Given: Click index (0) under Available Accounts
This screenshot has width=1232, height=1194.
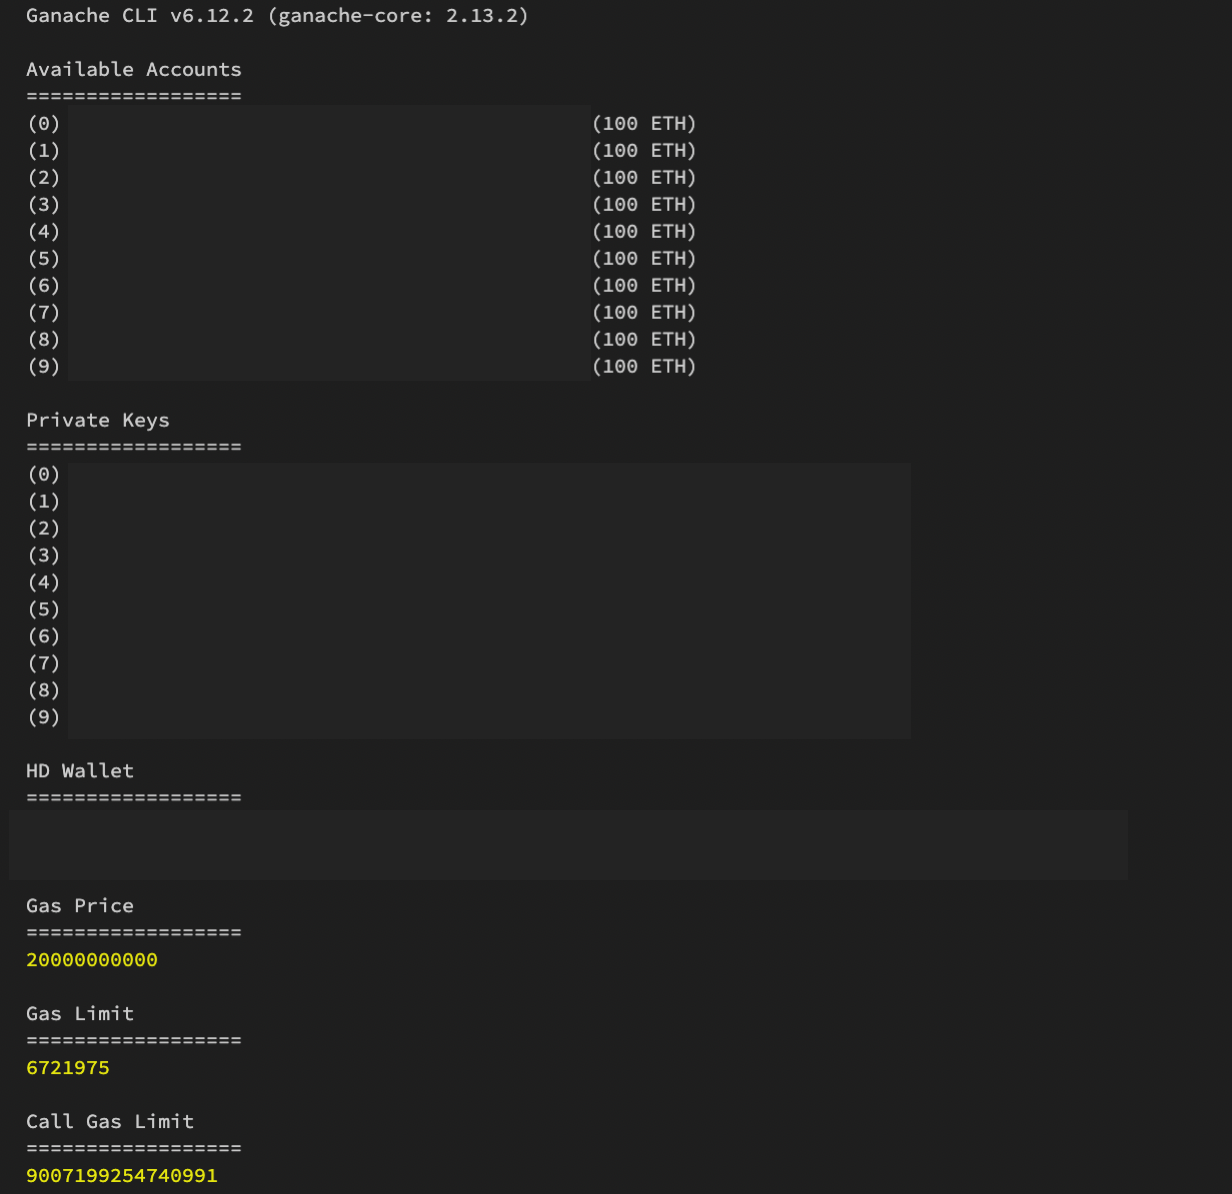Looking at the screenshot, I should point(44,123).
